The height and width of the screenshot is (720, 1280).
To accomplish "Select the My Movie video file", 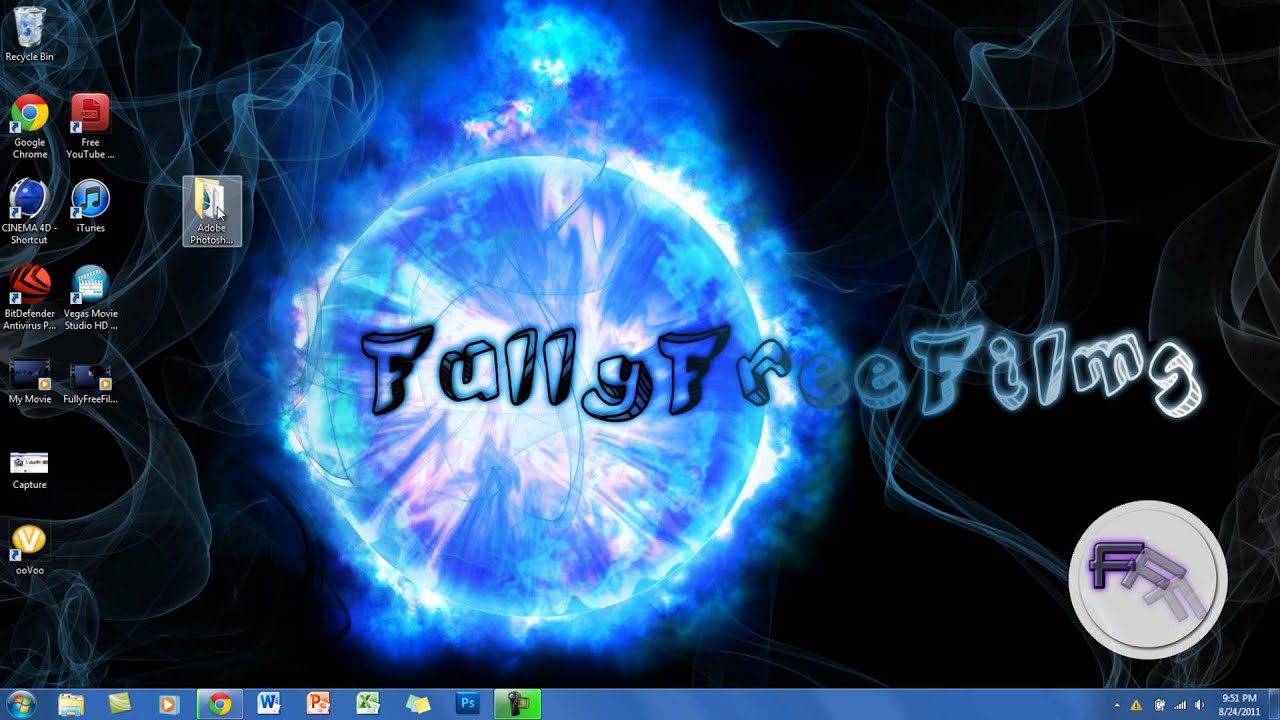I will coord(30,382).
